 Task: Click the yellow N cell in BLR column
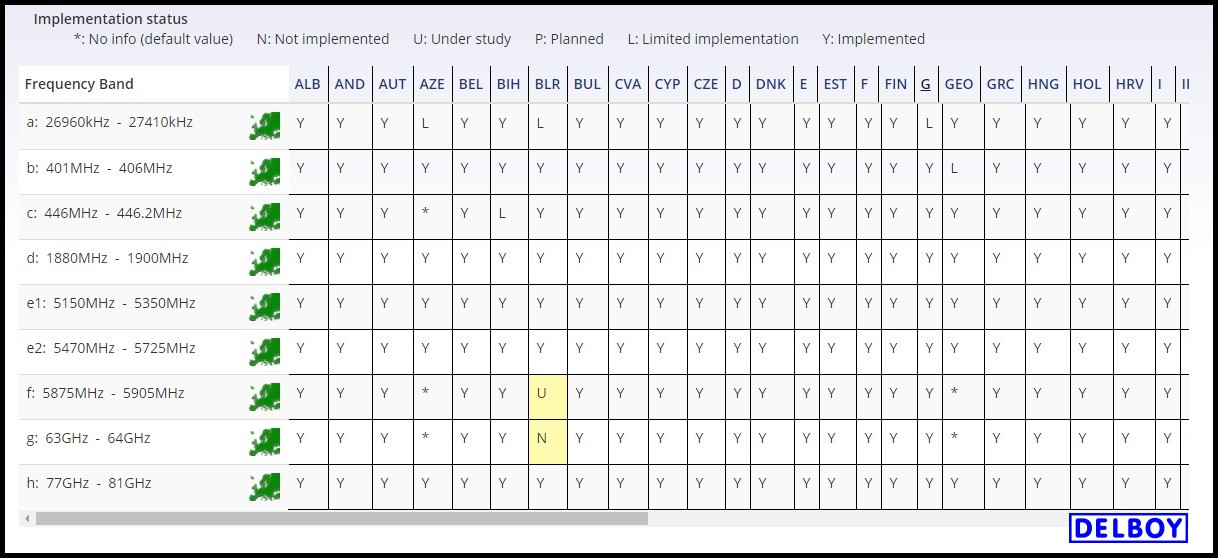pyautogui.click(x=547, y=438)
